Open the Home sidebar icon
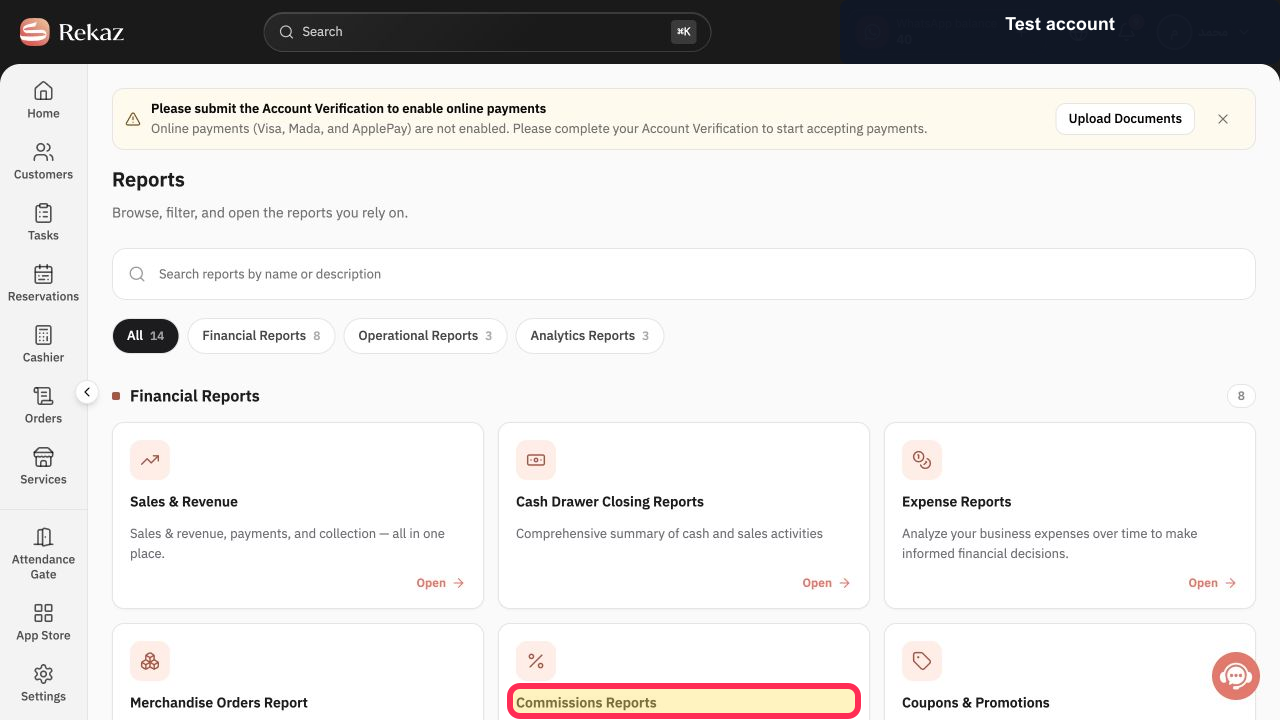Viewport: 1280px width, 720px height. pos(43,92)
